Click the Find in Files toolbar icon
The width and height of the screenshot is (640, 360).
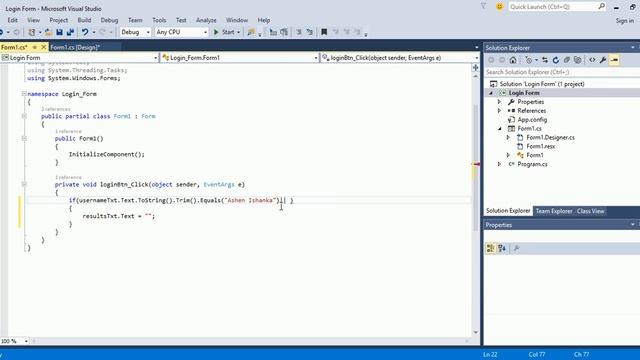[251, 32]
